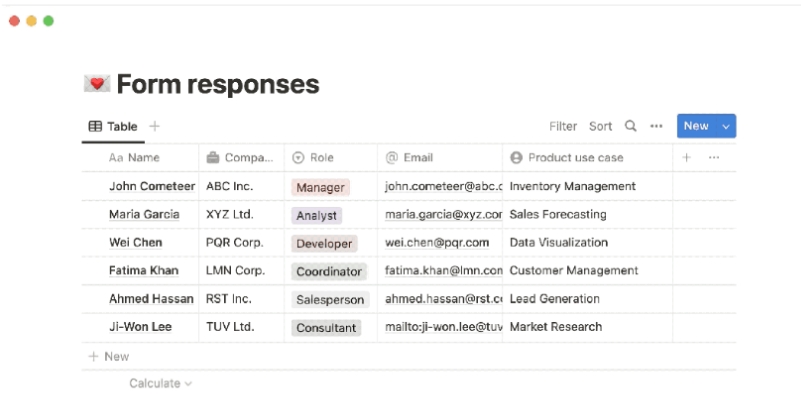801x399 pixels.
Task: Click the Role select column header
Action: pos(331,158)
